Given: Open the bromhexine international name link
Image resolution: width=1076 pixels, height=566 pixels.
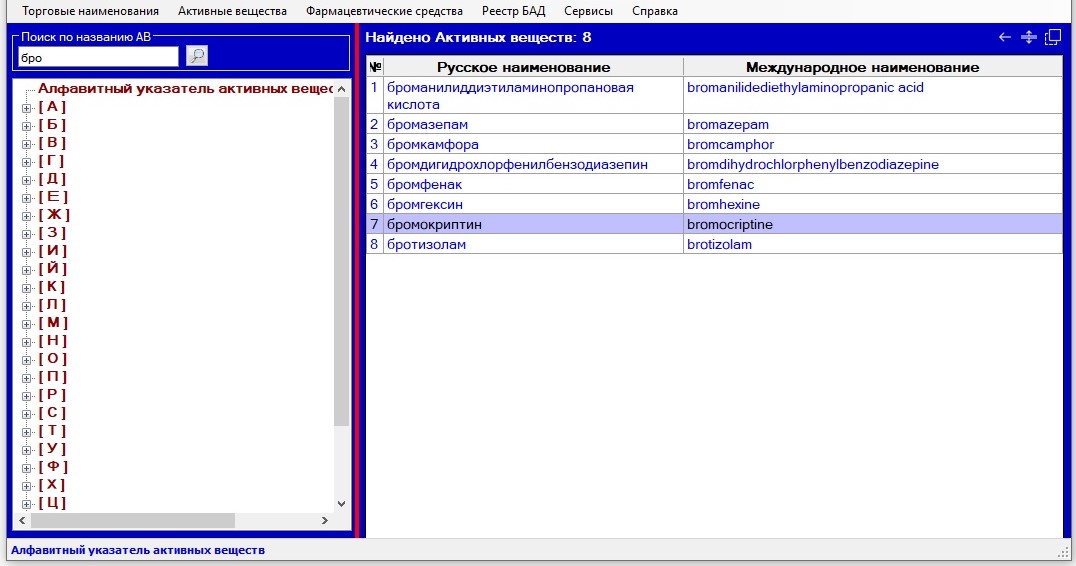Looking at the screenshot, I should (723, 205).
